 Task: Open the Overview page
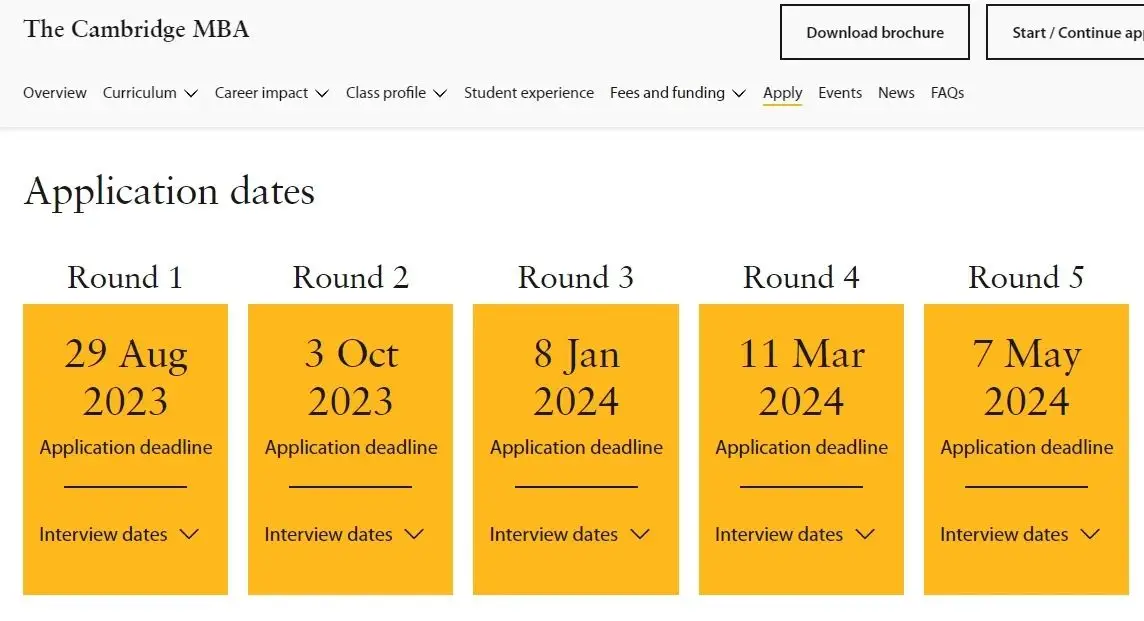click(55, 93)
